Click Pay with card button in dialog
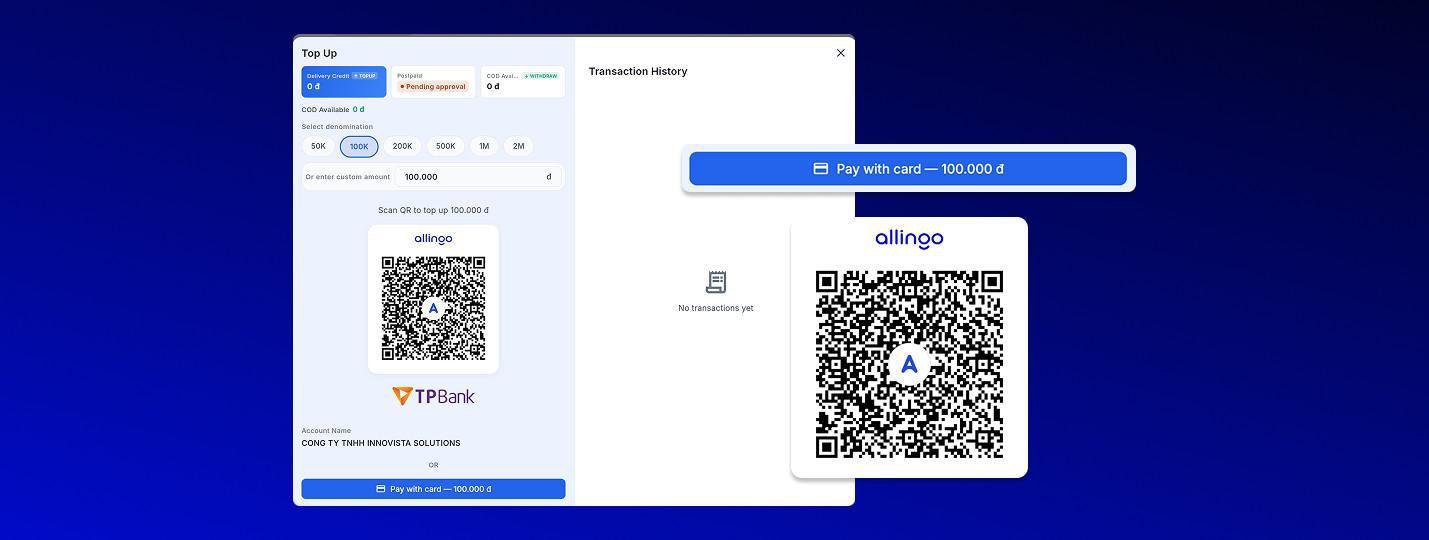This screenshot has width=1429, height=540. (x=433, y=489)
